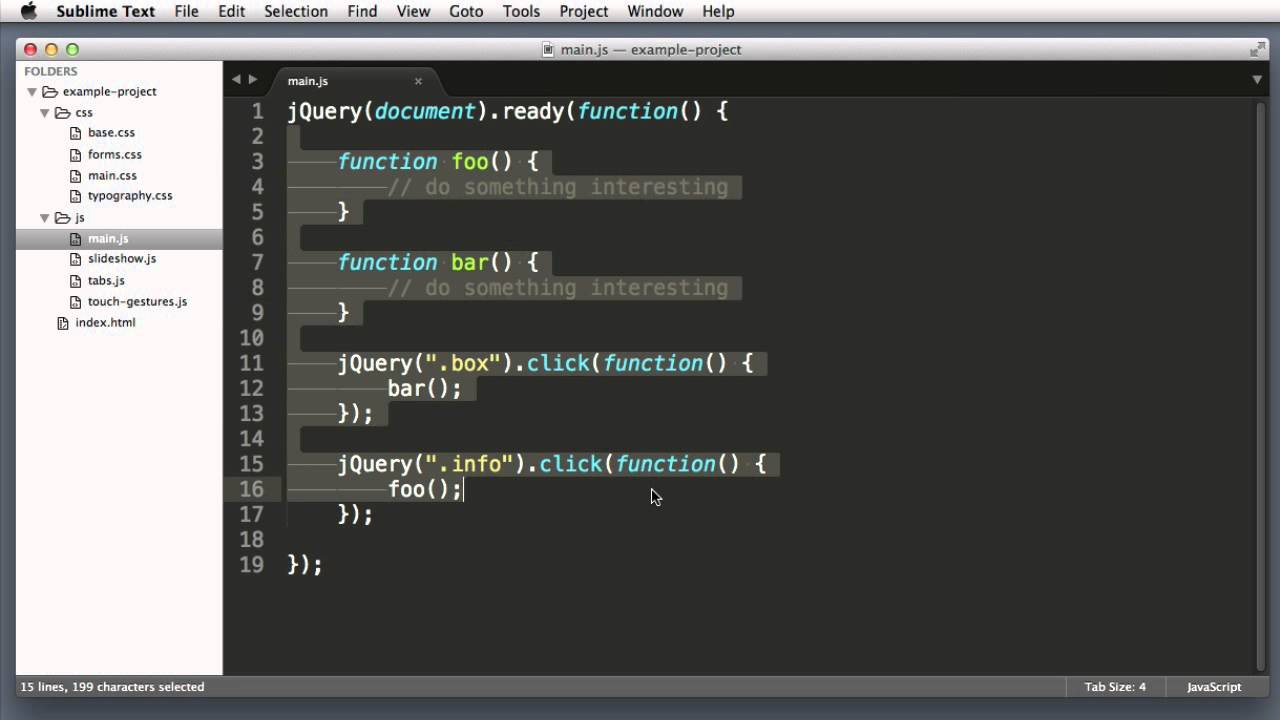Click line number 19 in gutter
This screenshot has width=1280, height=720.
click(252, 565)
